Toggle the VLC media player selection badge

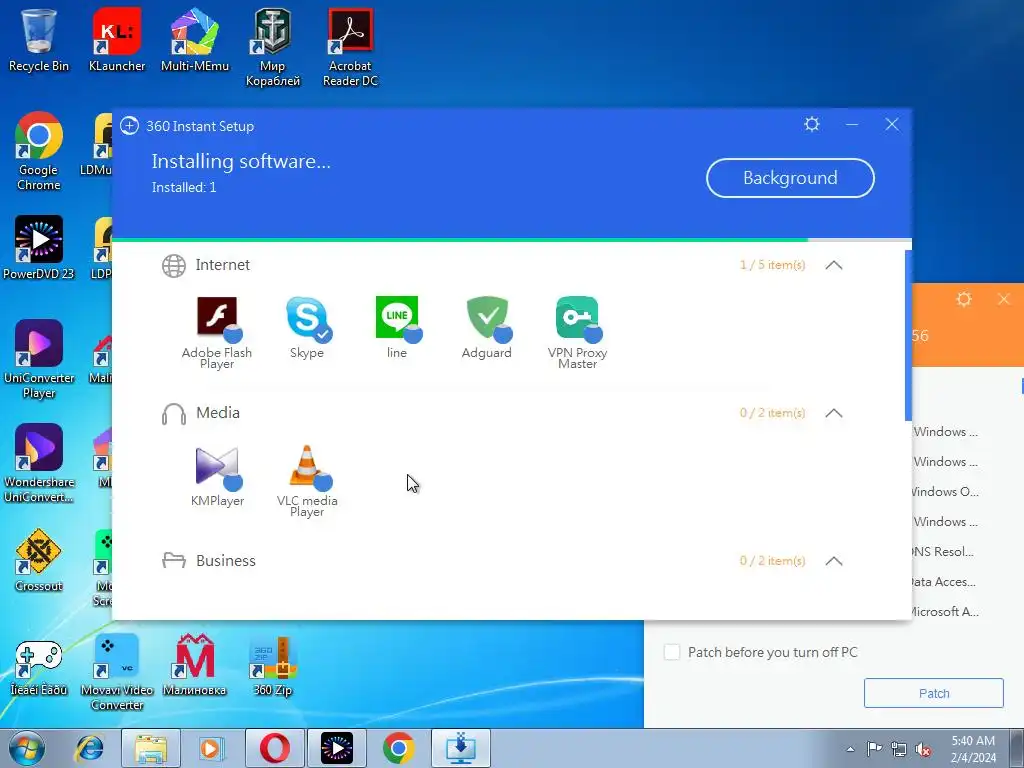coord(323,483)
